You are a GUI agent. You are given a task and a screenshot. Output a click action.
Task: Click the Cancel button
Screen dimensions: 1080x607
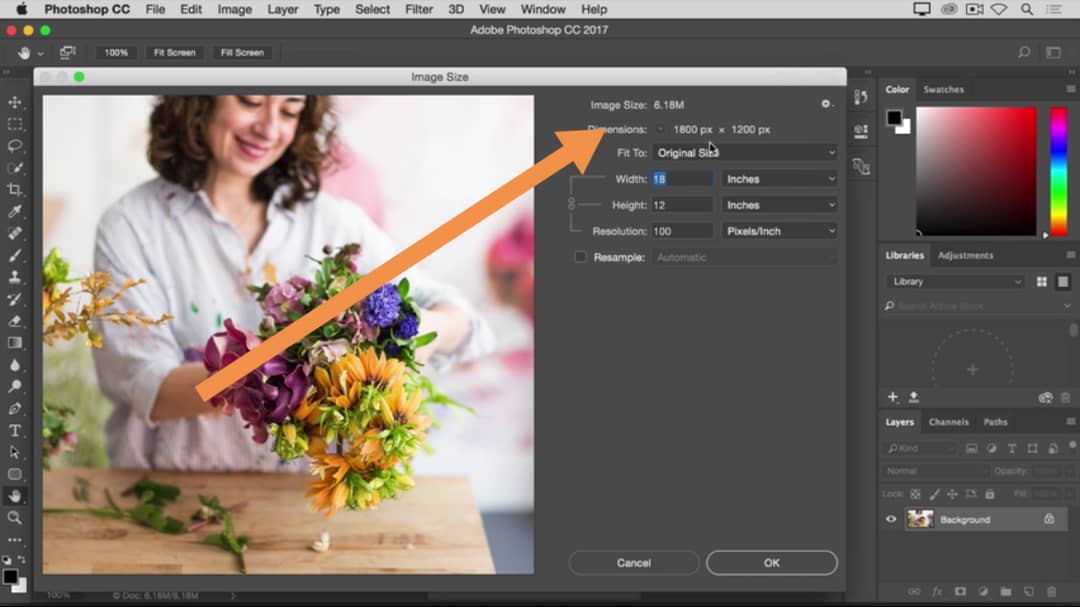633,563
